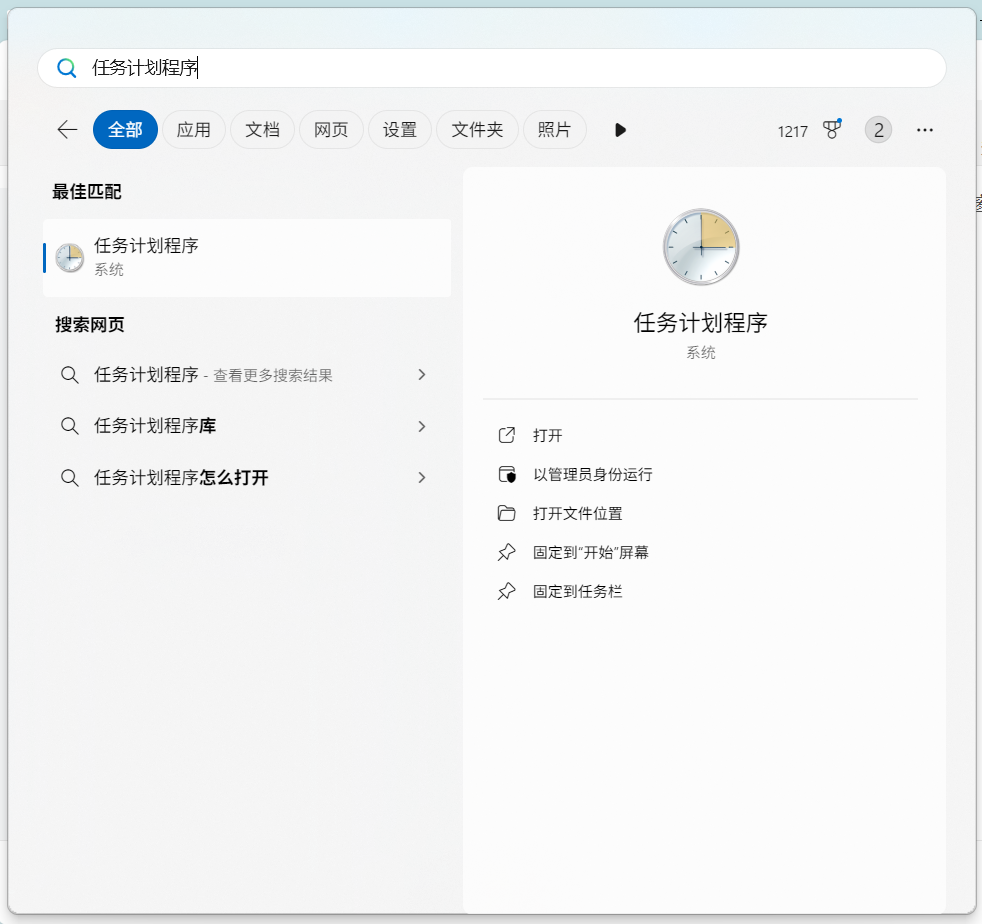Switch to the 应用 filter tab
Viewport: 982px width, 924px height.
pyautogui.click(x=194, y=130)
